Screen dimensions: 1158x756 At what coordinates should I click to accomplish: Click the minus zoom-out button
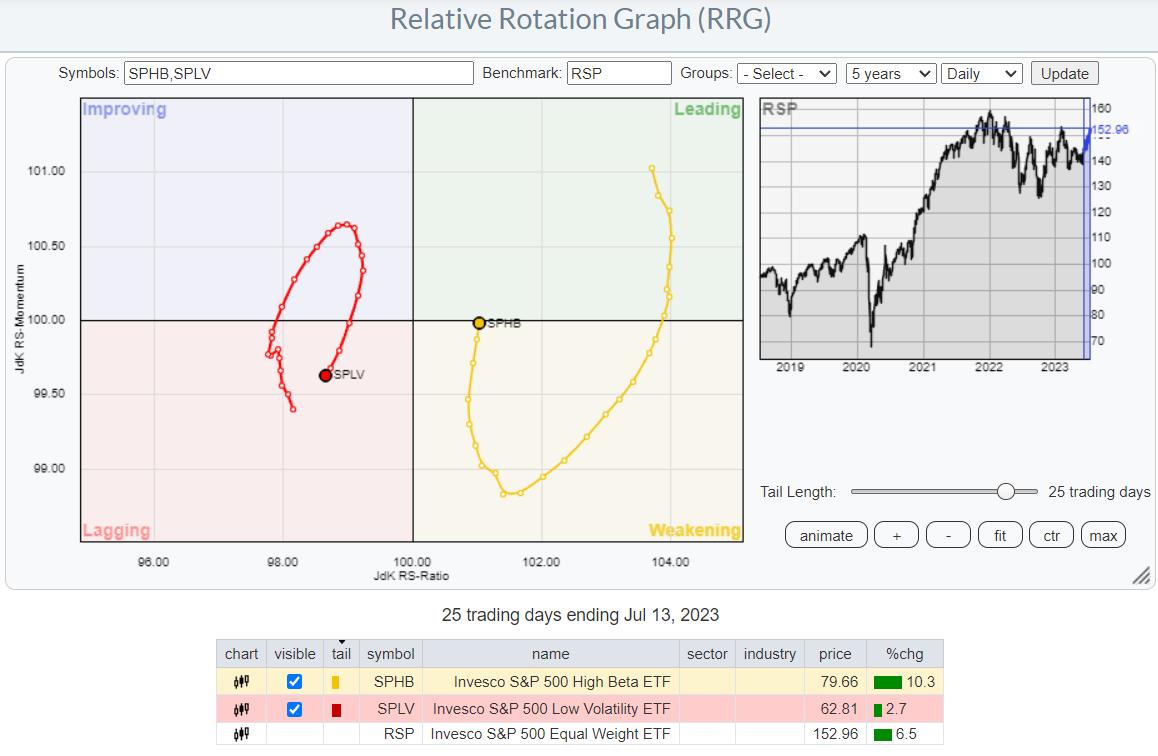tap(948, 535)
